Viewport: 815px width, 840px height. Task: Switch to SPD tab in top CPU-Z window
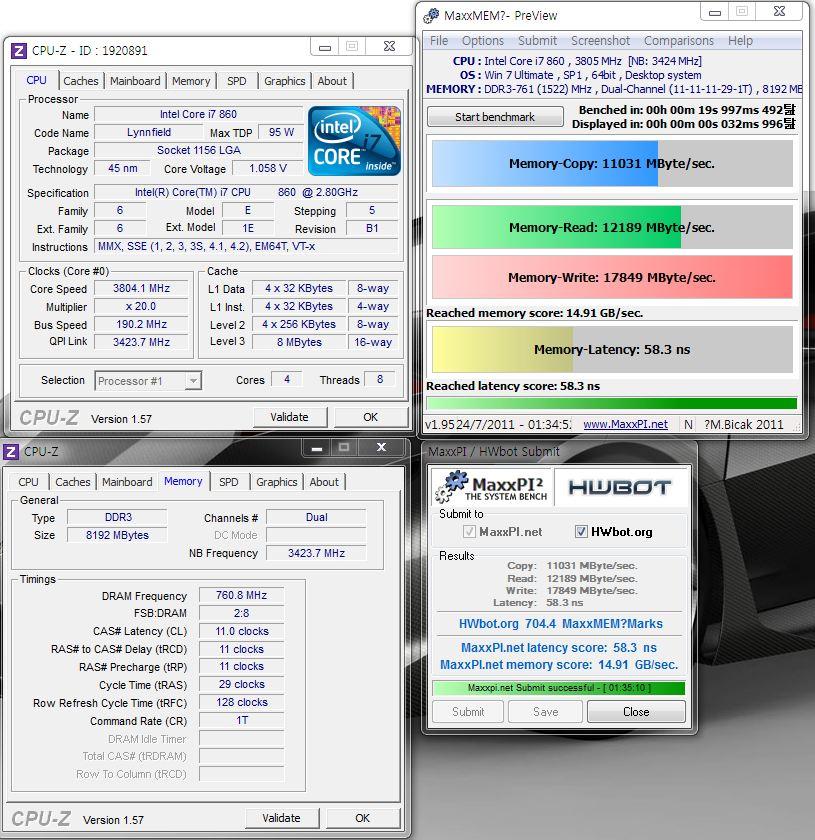(x=237, y=81)
